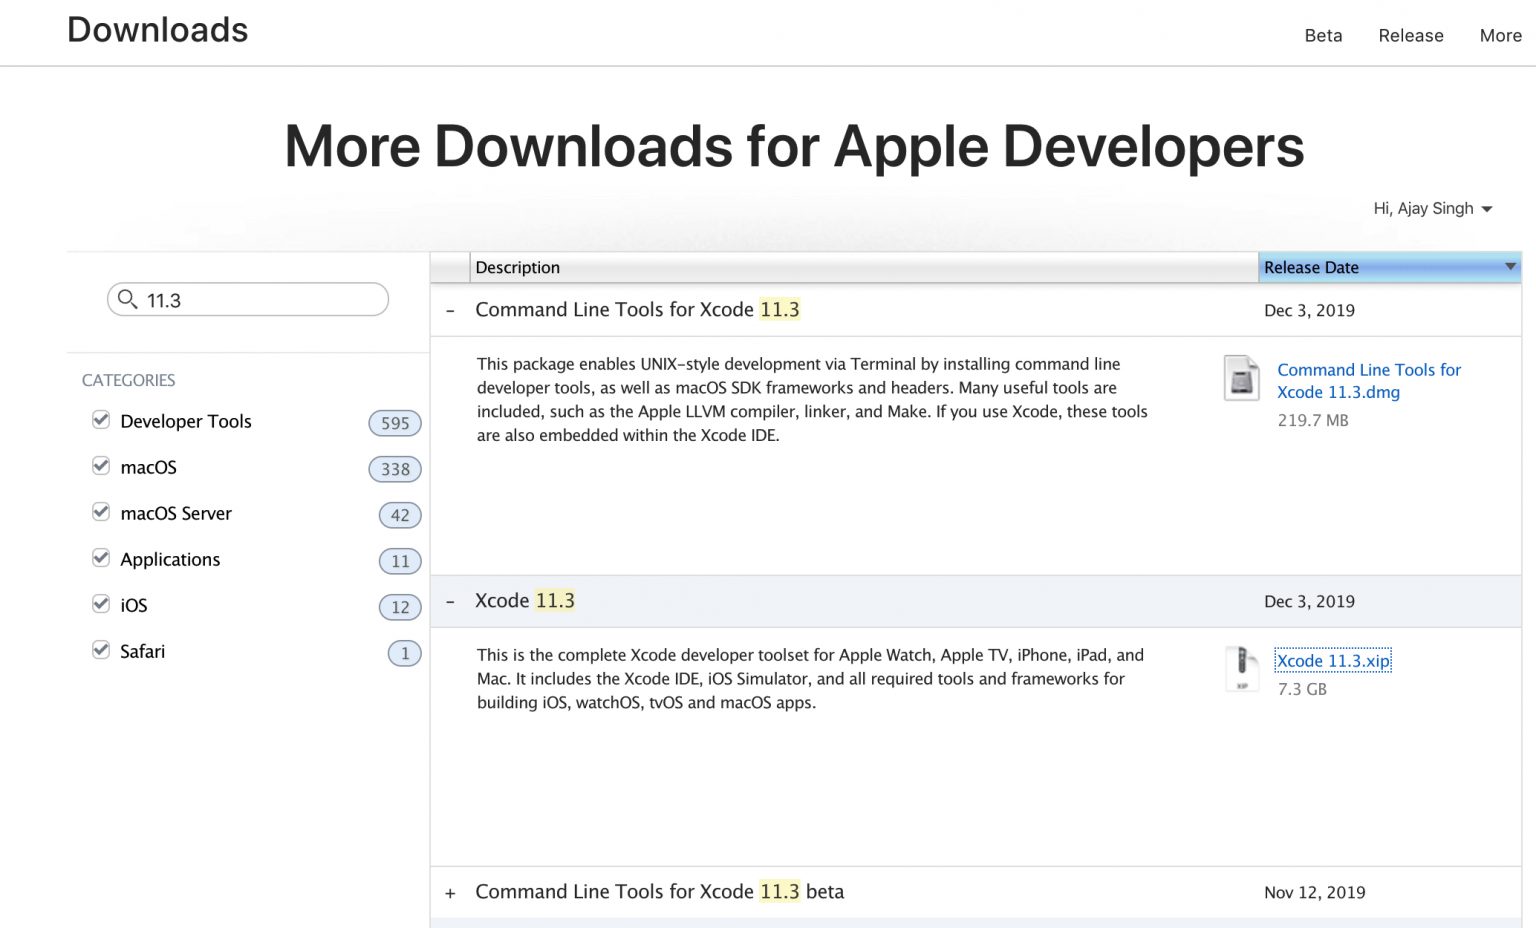Toggle Release Date sort direction arrow

coord(1510,267)
